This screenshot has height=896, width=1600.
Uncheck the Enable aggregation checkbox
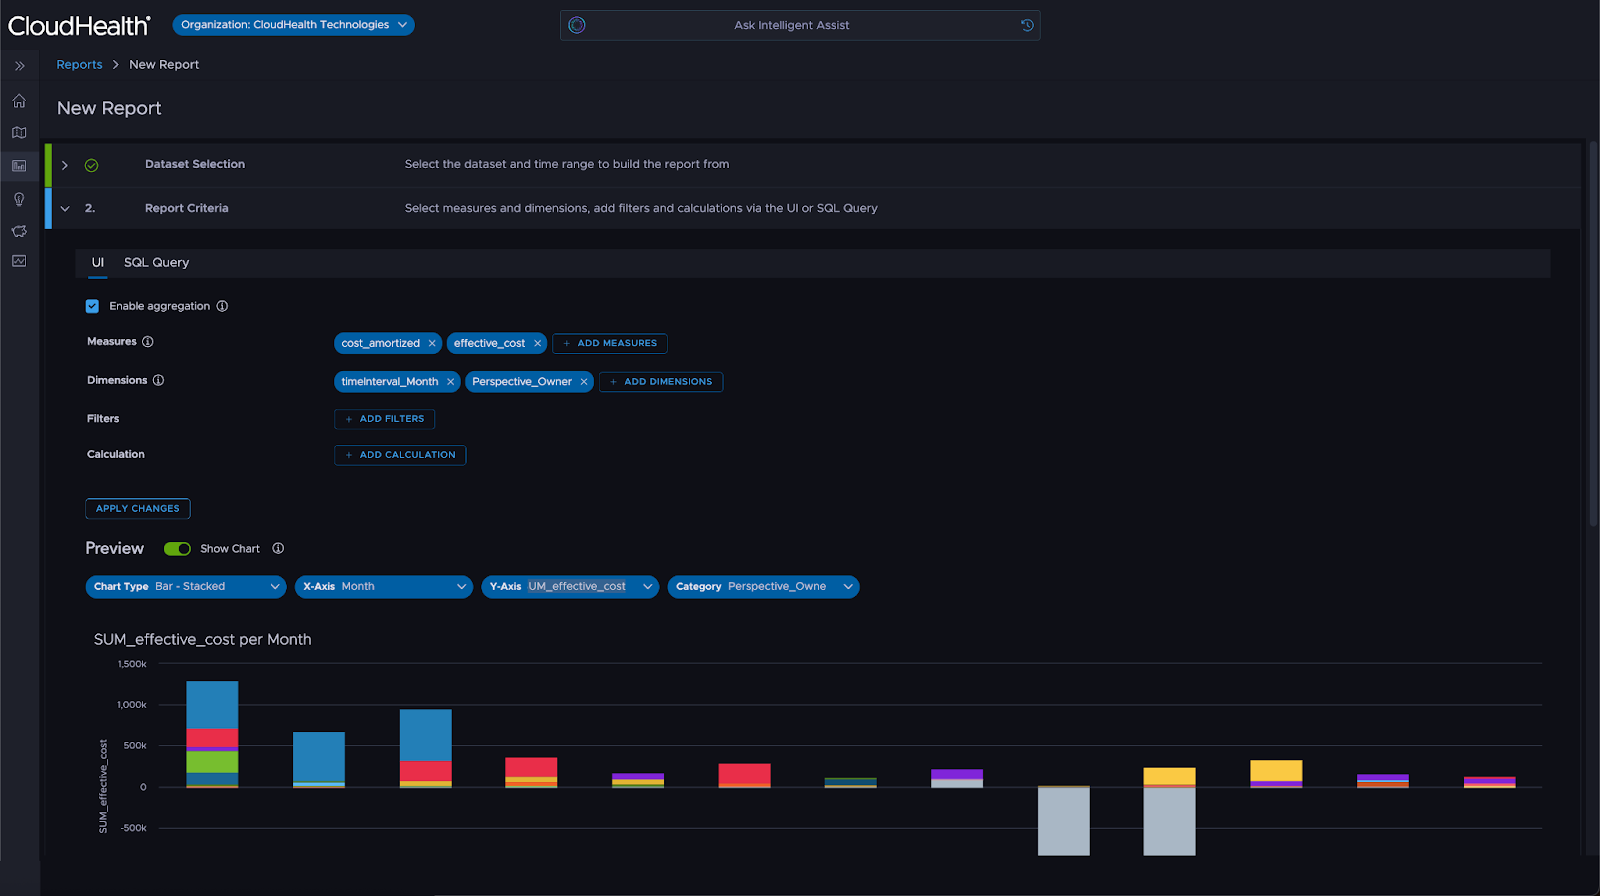coord(92,306)
